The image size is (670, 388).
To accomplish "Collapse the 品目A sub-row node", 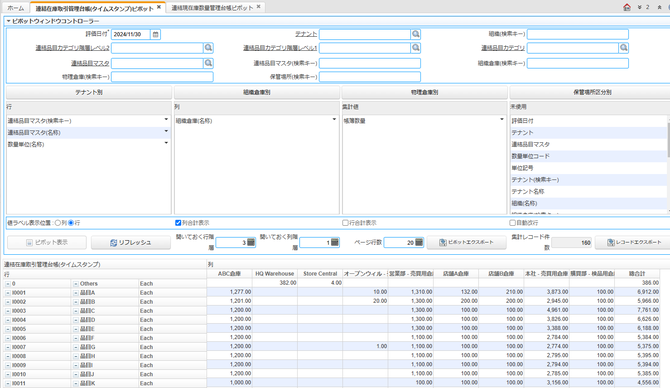I will [76, 293].
